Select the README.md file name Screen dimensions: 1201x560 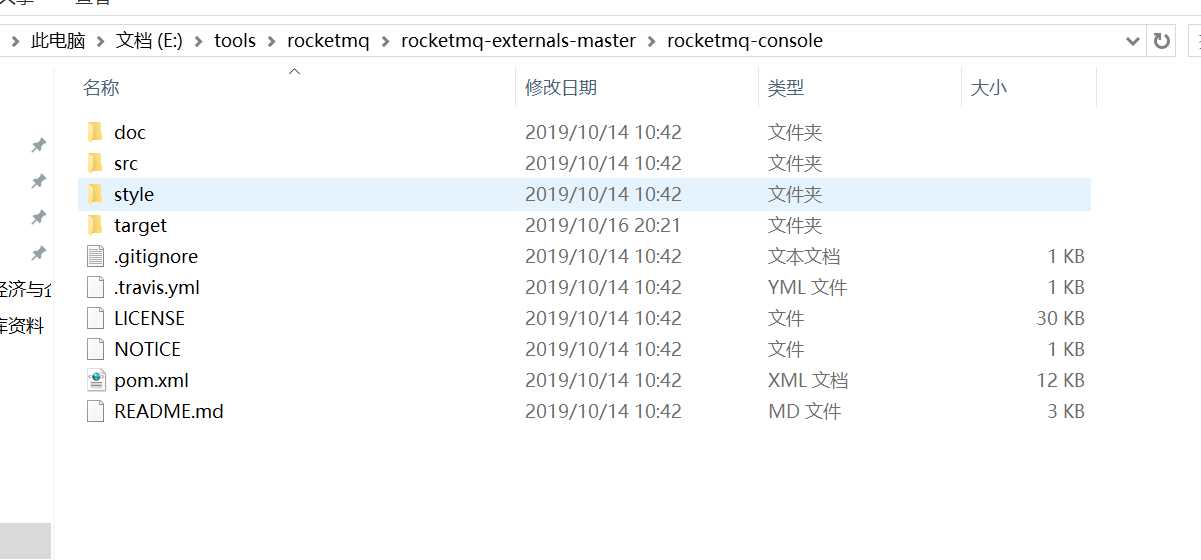coord(169,411)
